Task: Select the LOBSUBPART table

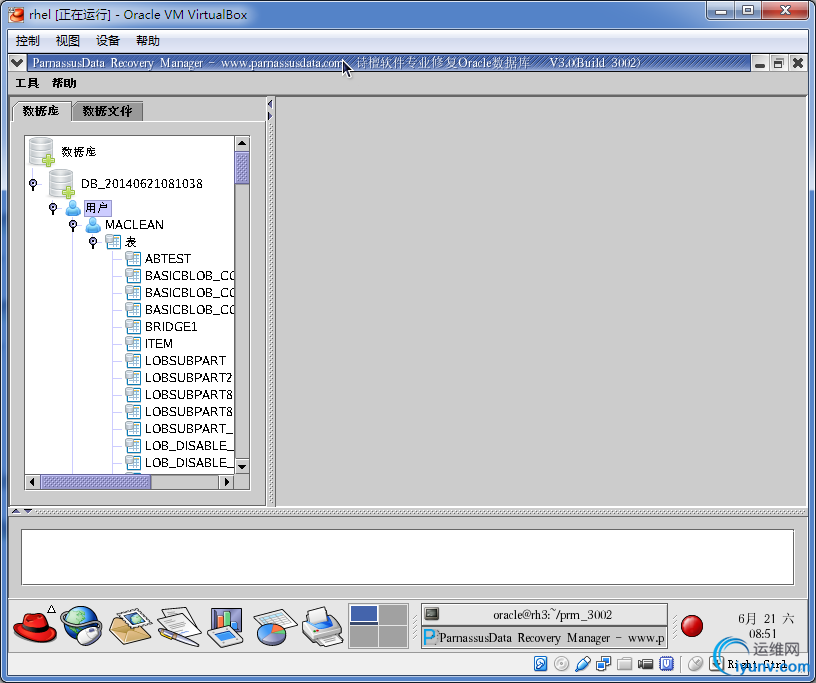Action: tap(185, 361)
